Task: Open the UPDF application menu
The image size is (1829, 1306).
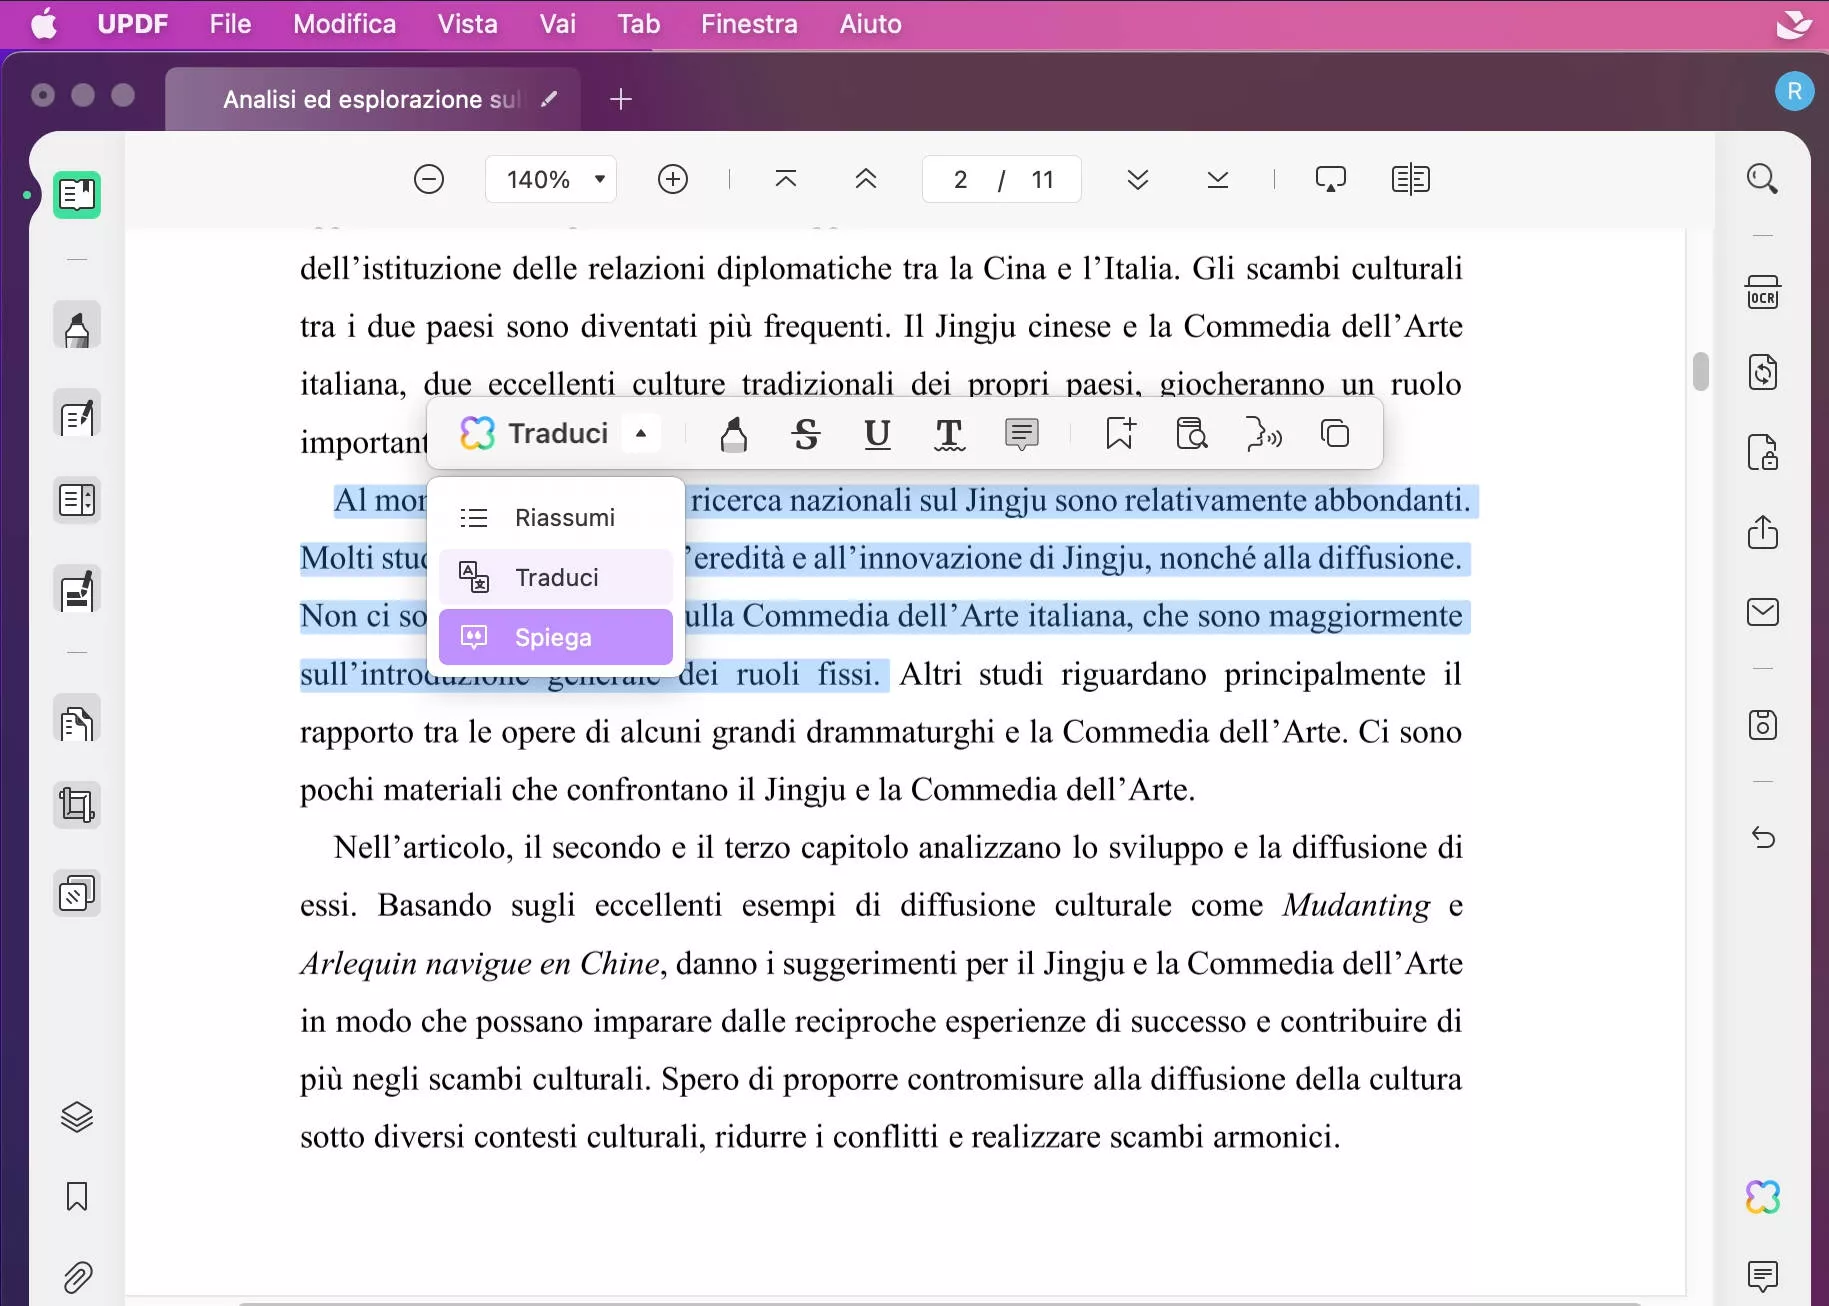Action: coord(132,24)
